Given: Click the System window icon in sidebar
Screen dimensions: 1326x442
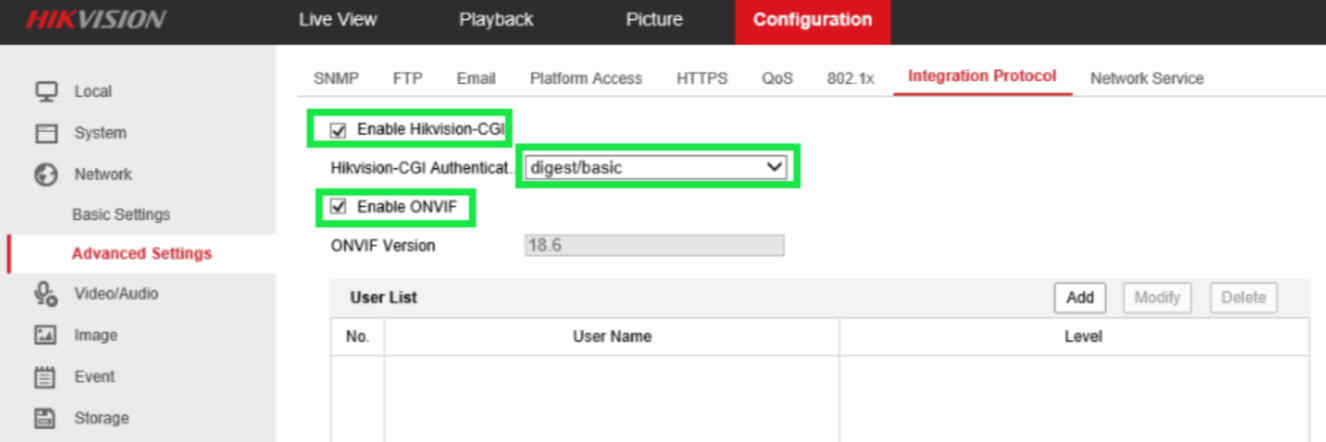Looking at the screenshot, I should [46, 133].
